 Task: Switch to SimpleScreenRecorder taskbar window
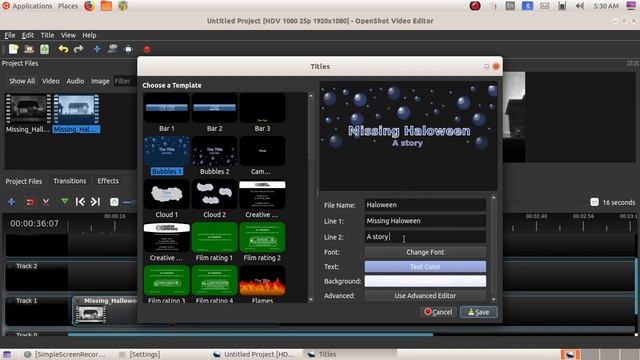pyautogui.click(x=64, y=354)
